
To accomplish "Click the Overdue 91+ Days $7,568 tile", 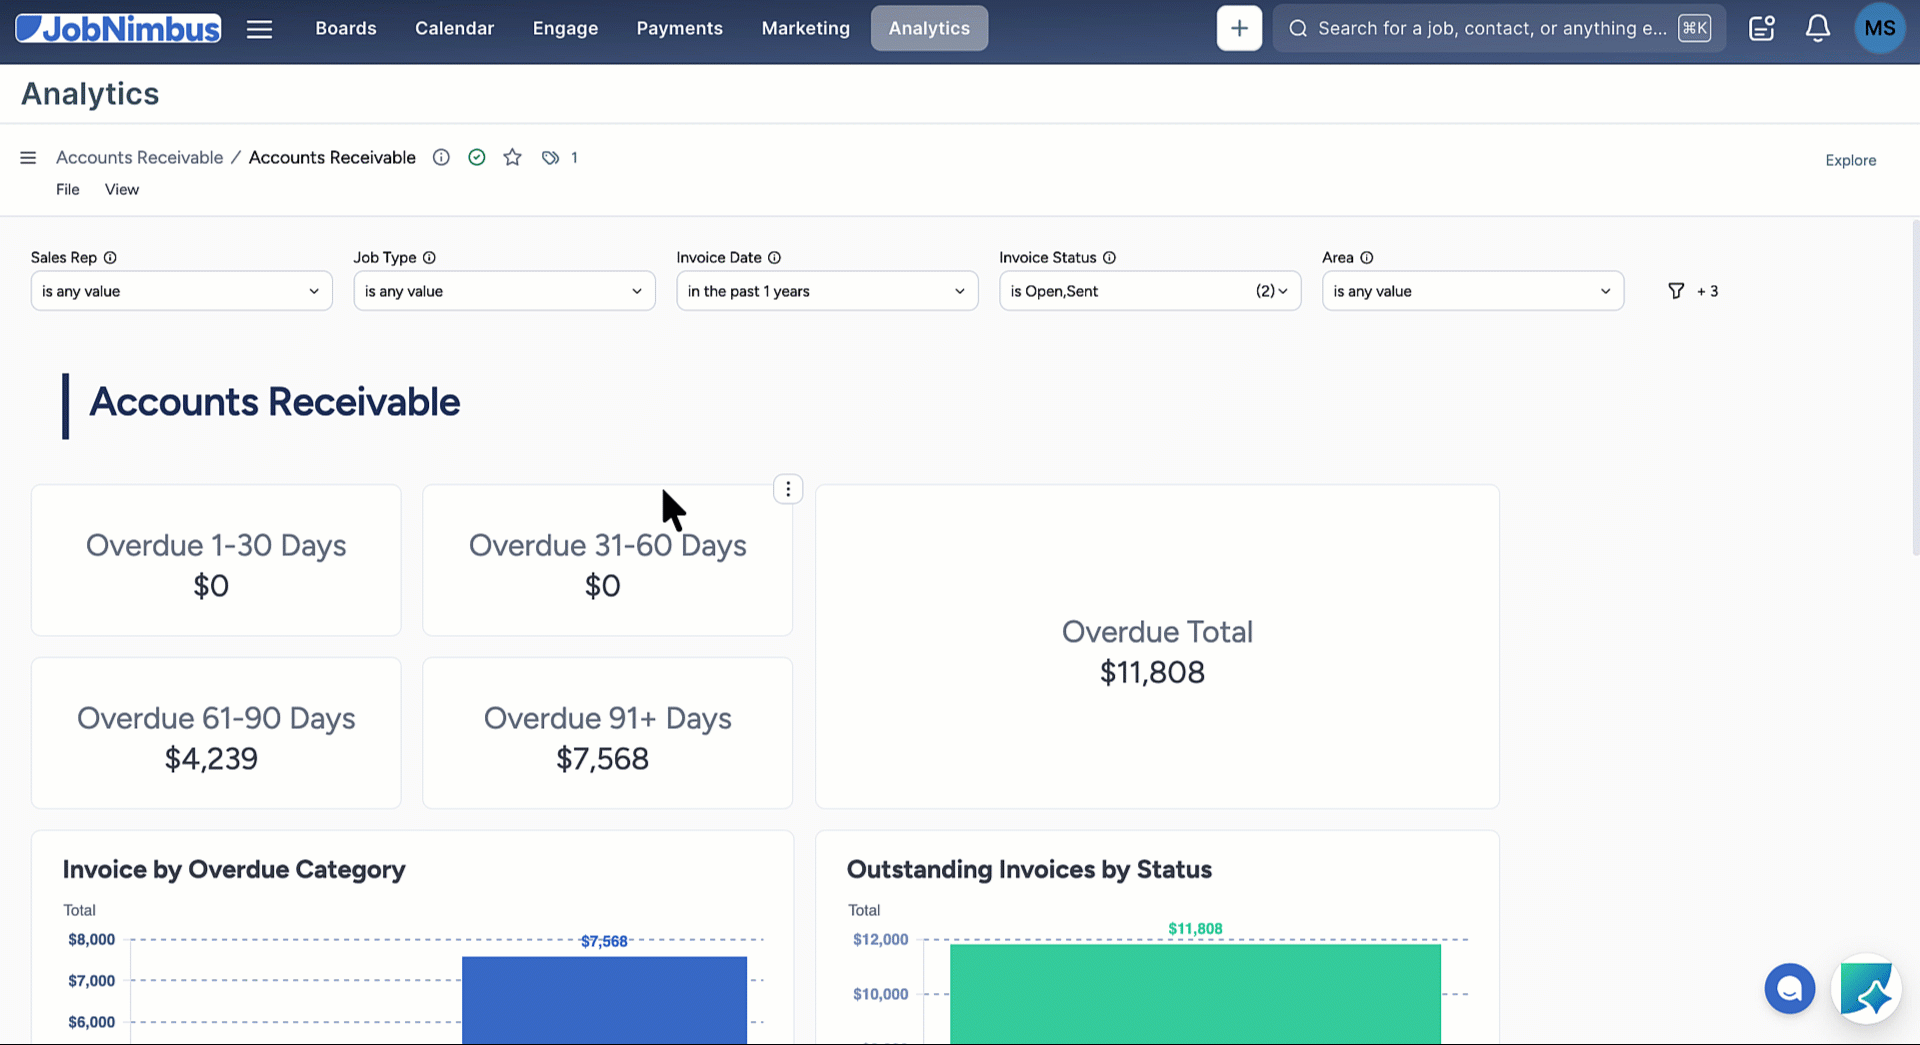I will pos(607,733).
